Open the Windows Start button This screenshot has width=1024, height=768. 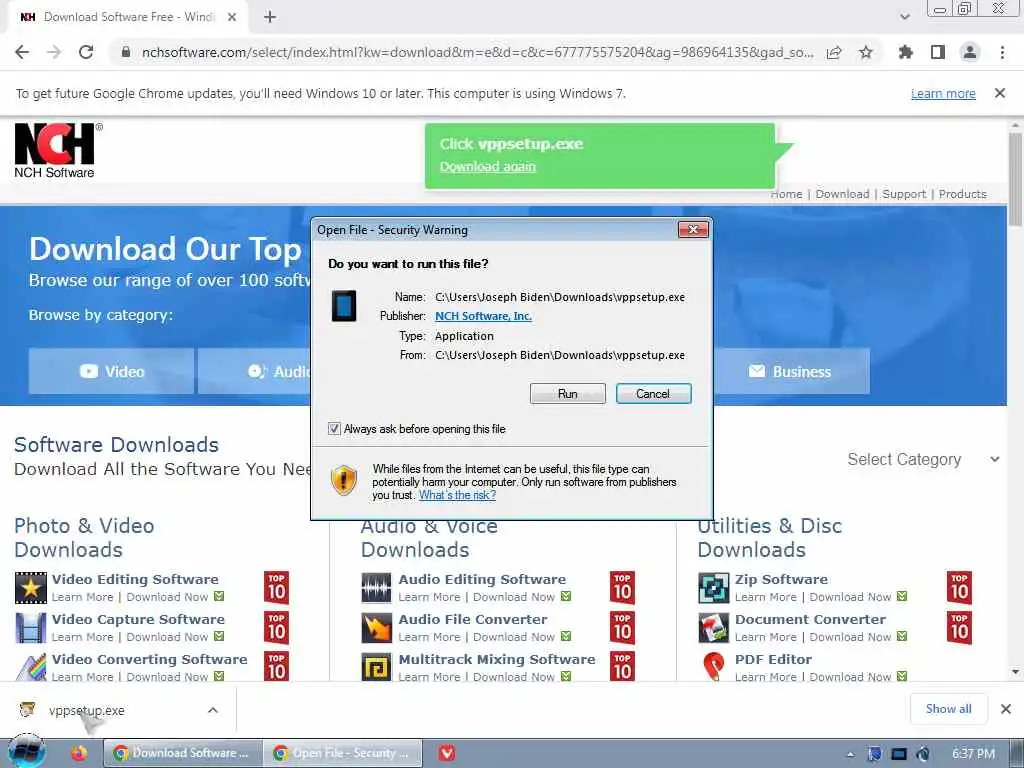pyautogui.click(x=26, y=753)
